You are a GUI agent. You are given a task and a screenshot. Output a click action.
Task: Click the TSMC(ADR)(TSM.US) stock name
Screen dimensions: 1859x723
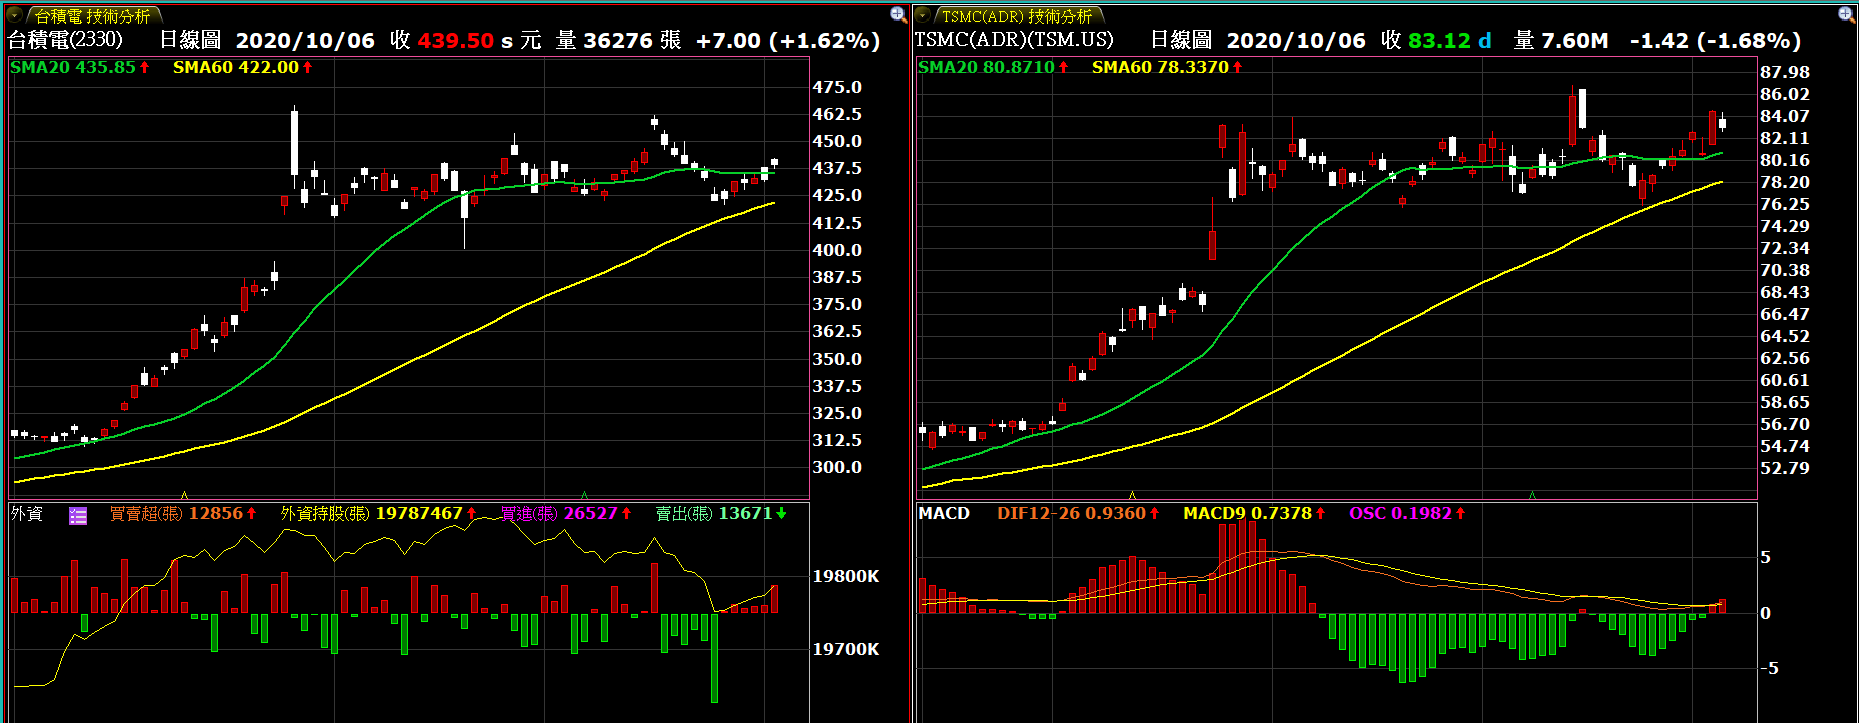point(1013,40)
